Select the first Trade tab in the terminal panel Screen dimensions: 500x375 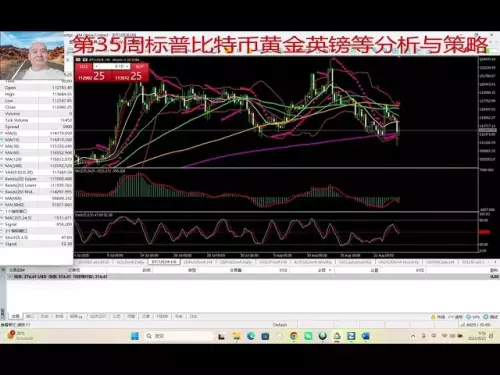tap(15, 316)
